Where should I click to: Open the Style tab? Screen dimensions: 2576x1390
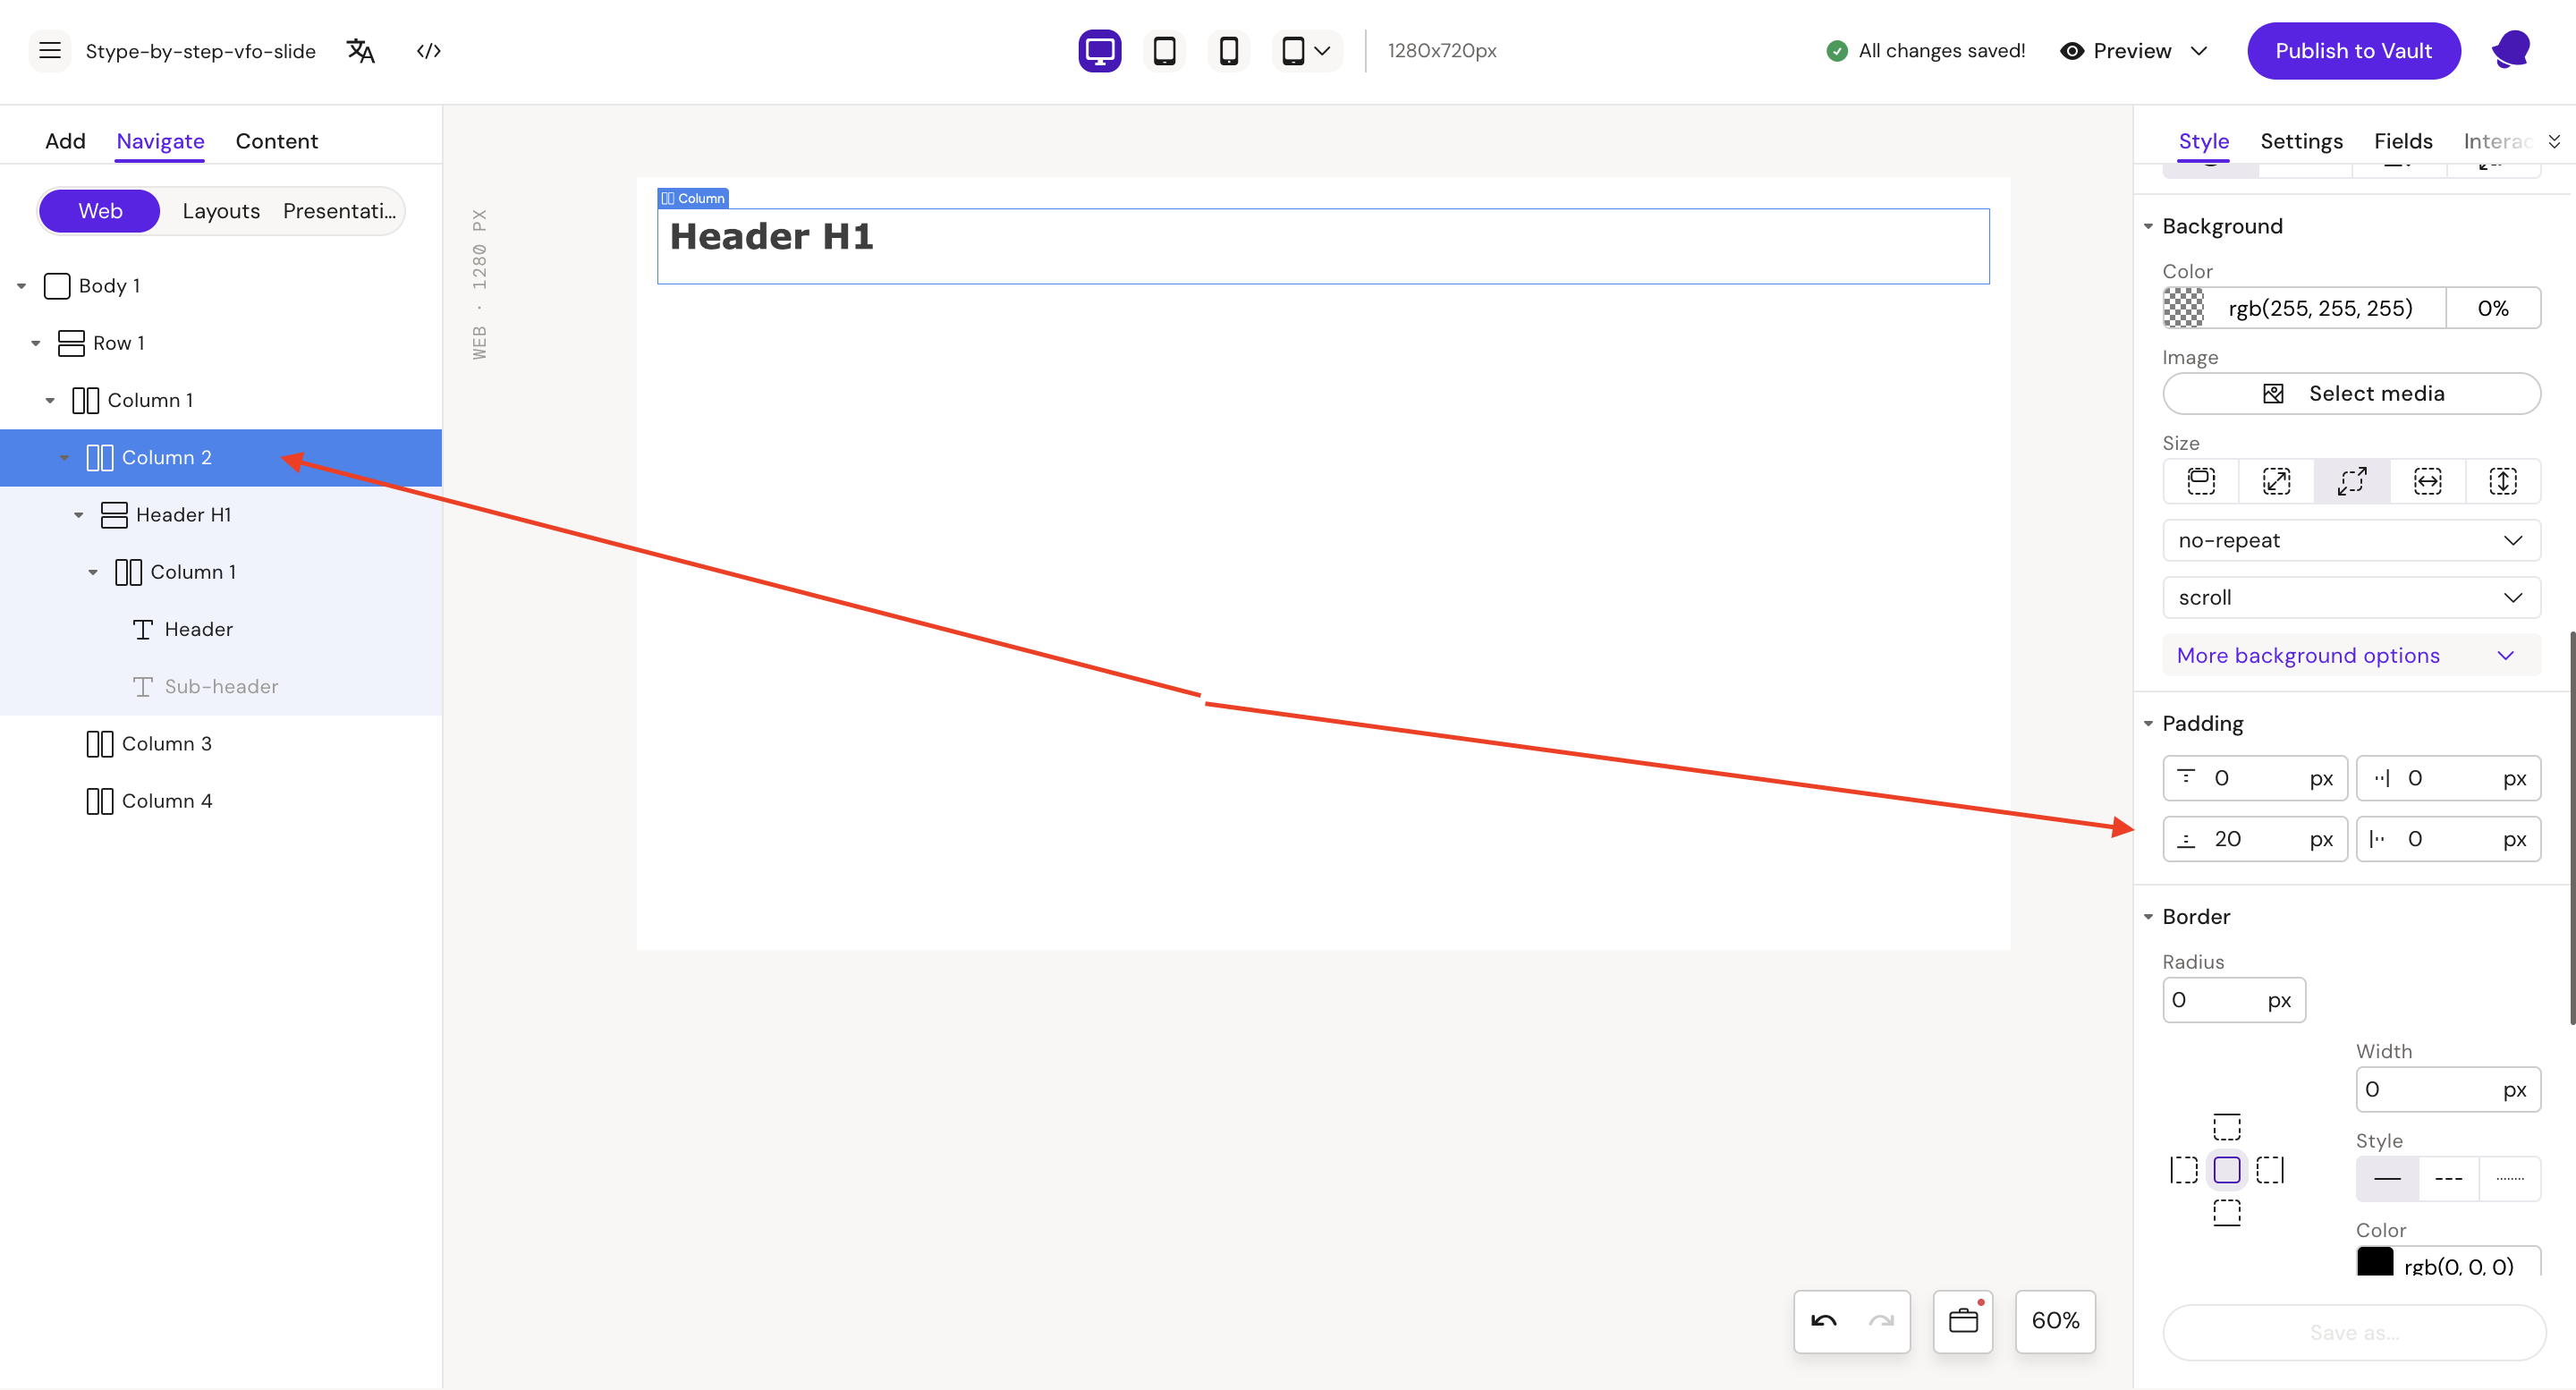coord(2203,141)
